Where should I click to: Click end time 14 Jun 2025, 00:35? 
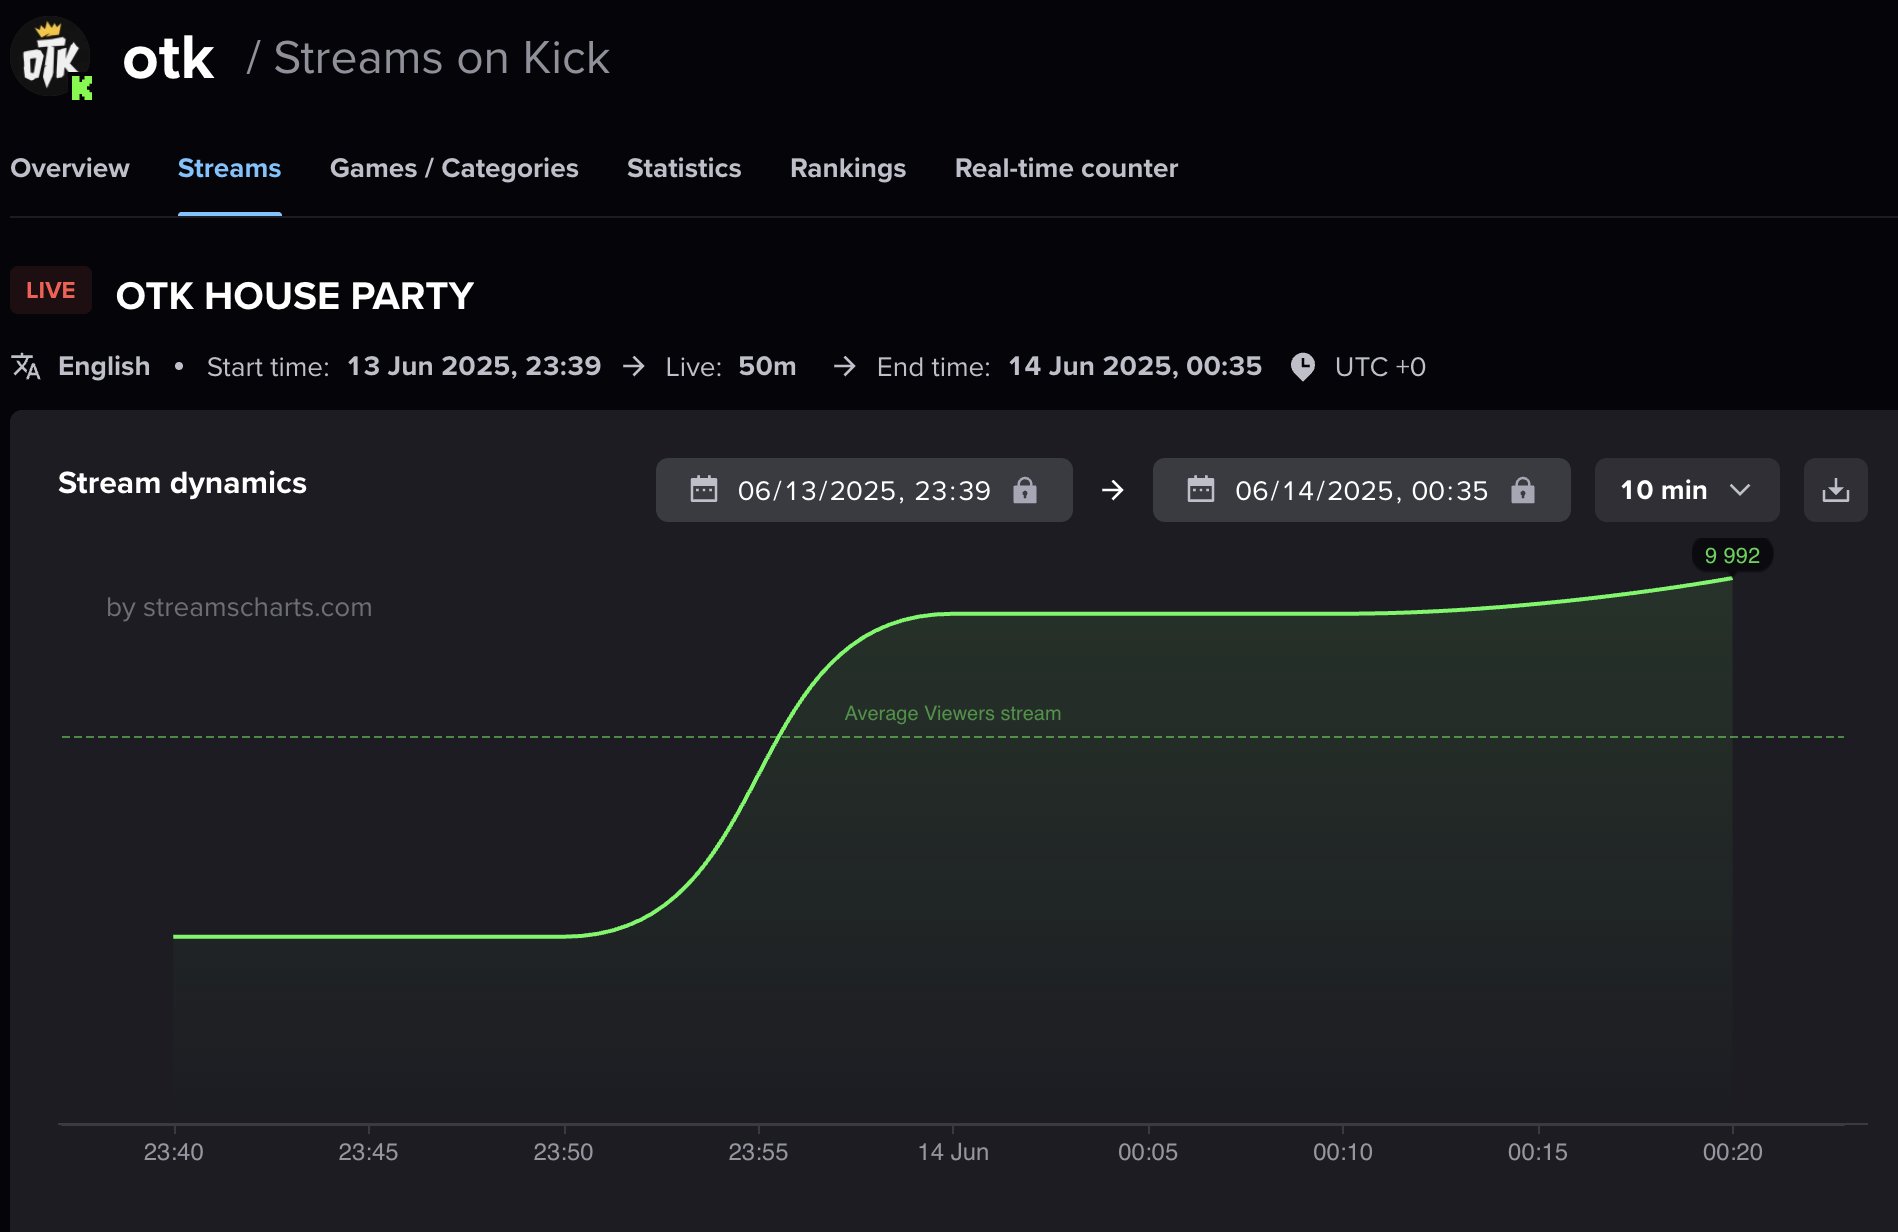[1135, 367]
